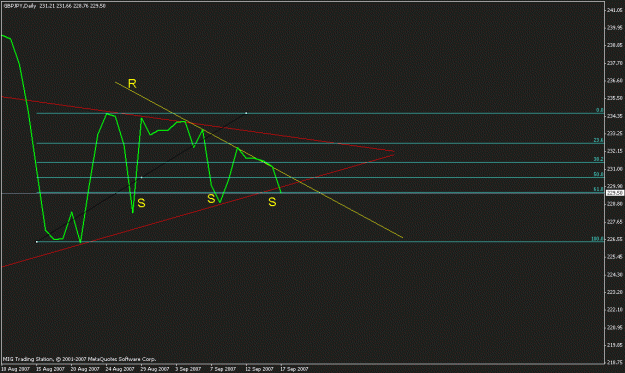The height and width of the screenshot is (373, 625).
Task: Click the 224.30 price axis label
Action: [x=615, y=275]
